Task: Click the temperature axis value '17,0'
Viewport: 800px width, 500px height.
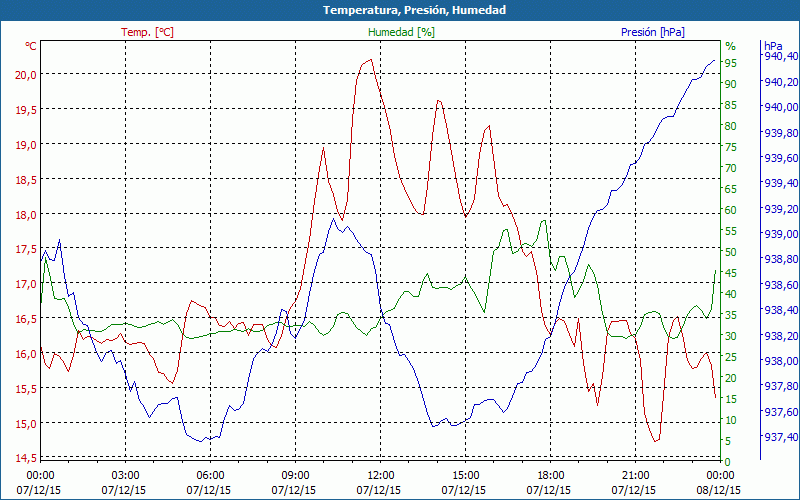Action: pyautogui.click(x=26, y=284)
